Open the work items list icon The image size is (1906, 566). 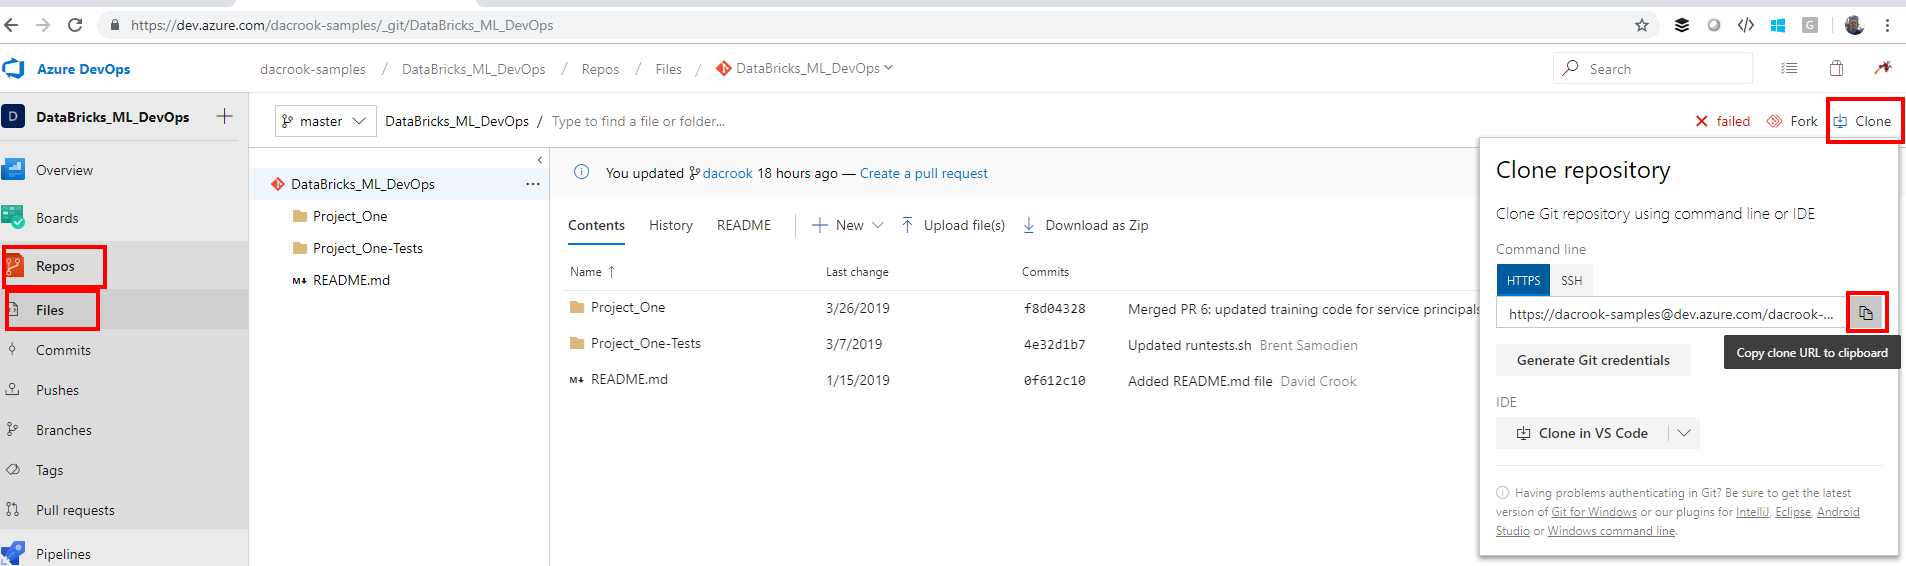pyautogui.click(x=1789, y=68)
